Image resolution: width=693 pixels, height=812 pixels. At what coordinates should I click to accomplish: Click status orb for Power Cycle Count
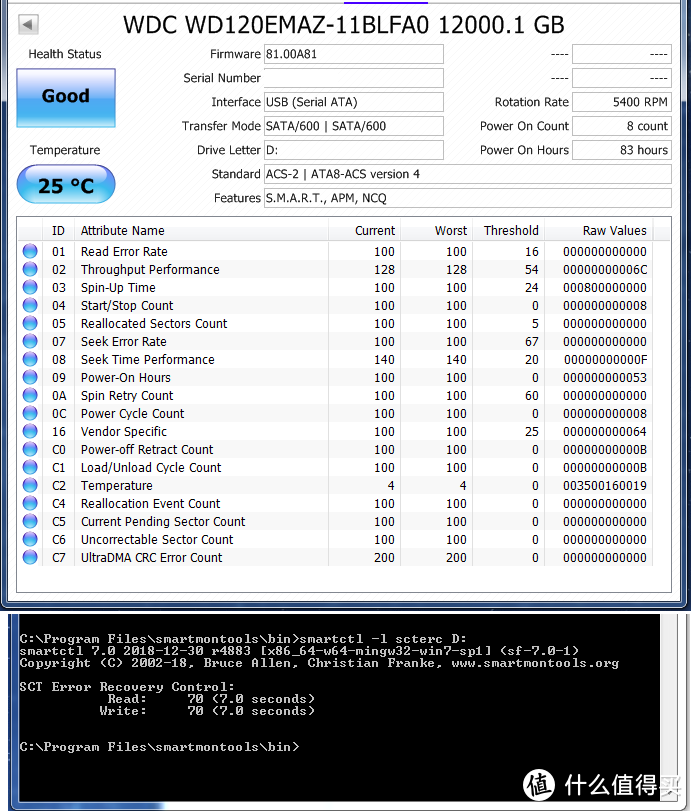tap(30, 413)
